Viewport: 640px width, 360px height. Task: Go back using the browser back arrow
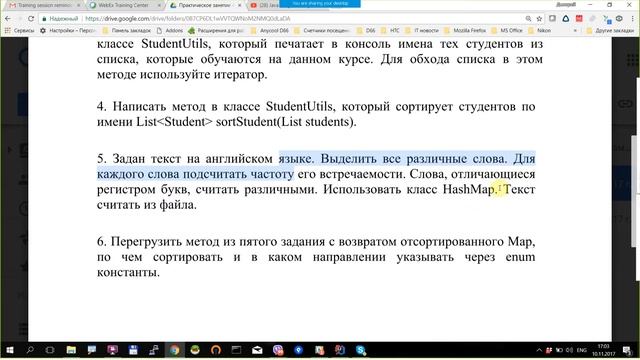[8, 19]
